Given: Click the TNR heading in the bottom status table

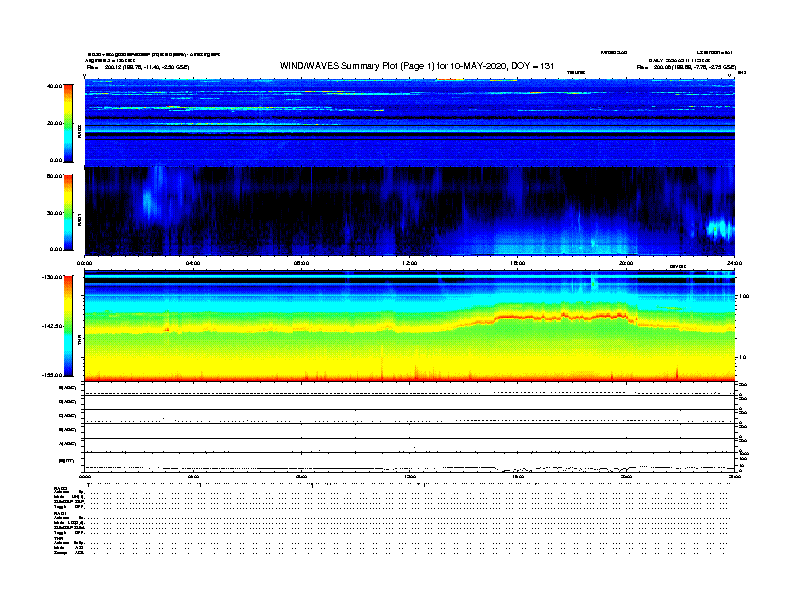Looking at the screenshot, I should [x=58, y=539].
